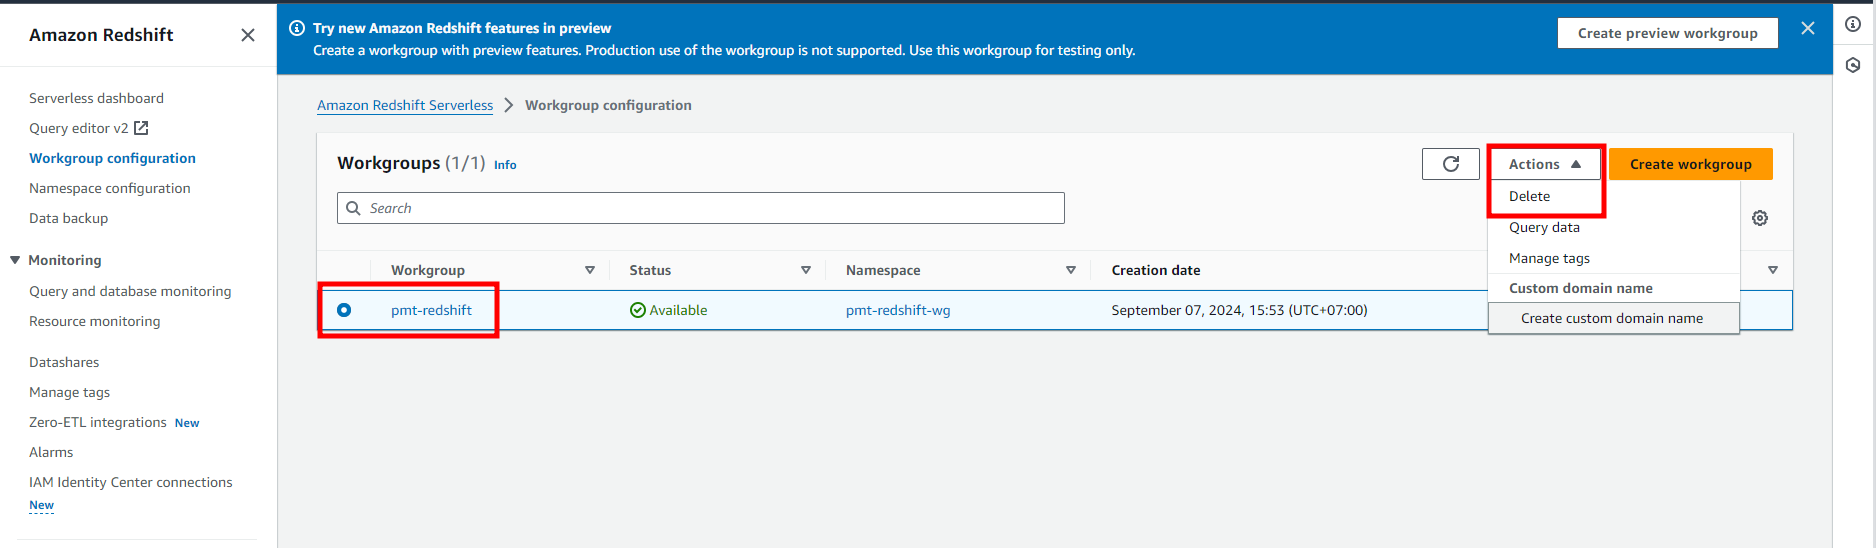Screen dimensions: 1876x548
Task: Open Resource monitoring
Action: (94, 321)
